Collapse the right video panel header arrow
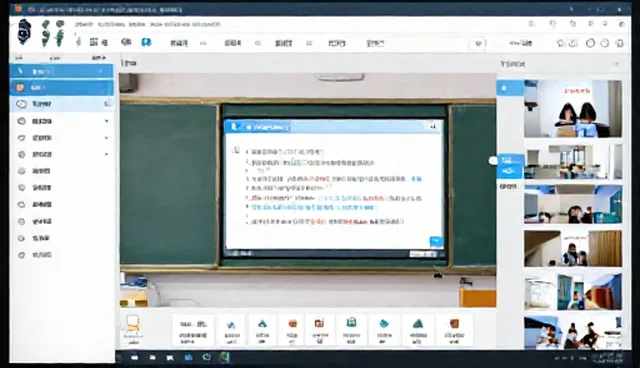640x368 pixels. tap(616, 64)
